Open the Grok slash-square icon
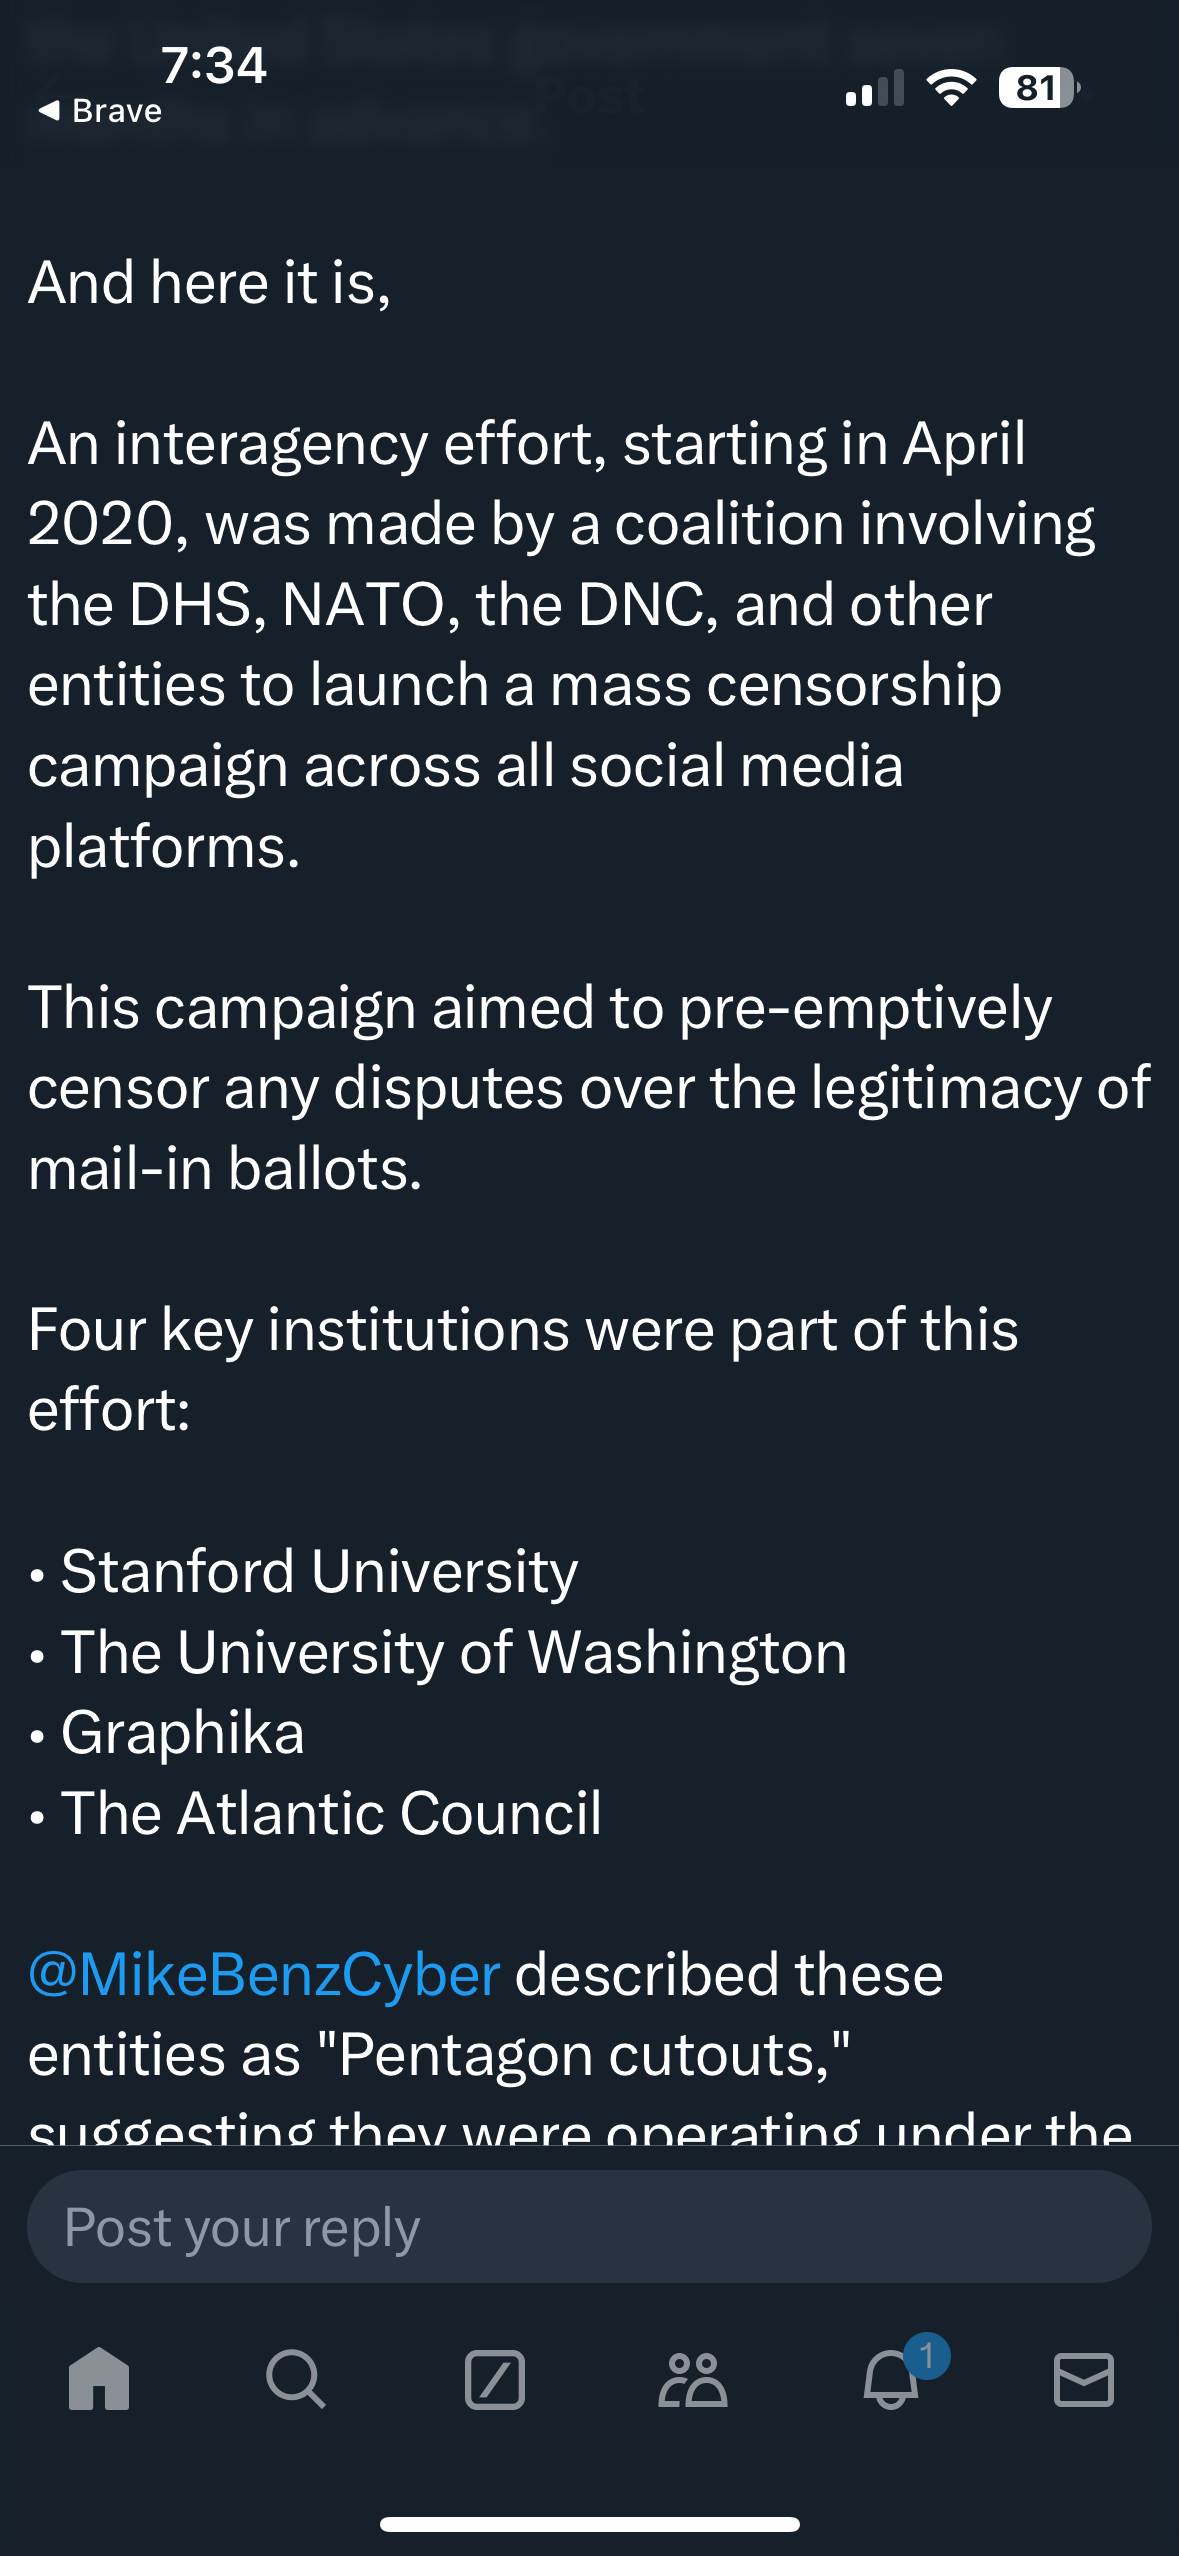This screenshot has width=1179, height=2556. pyautogui.click(x=495, y=2379)
